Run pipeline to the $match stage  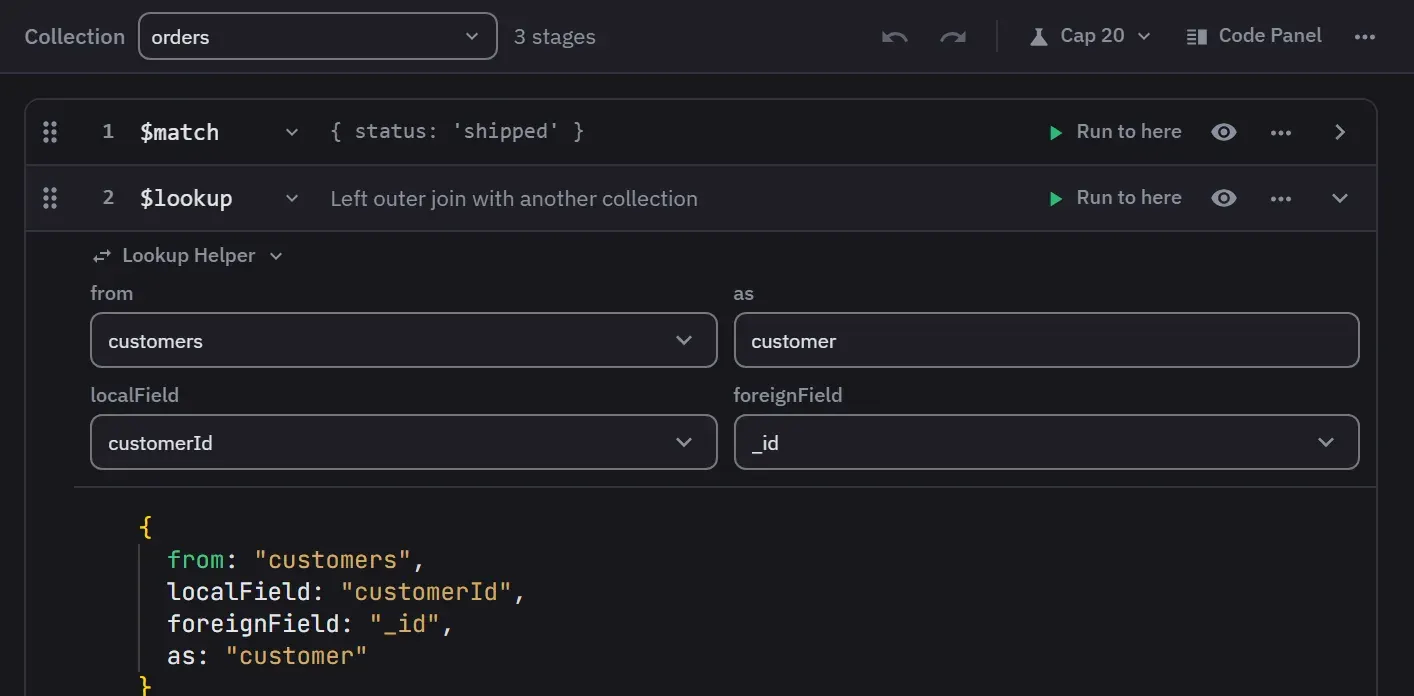pos(1114,132)
